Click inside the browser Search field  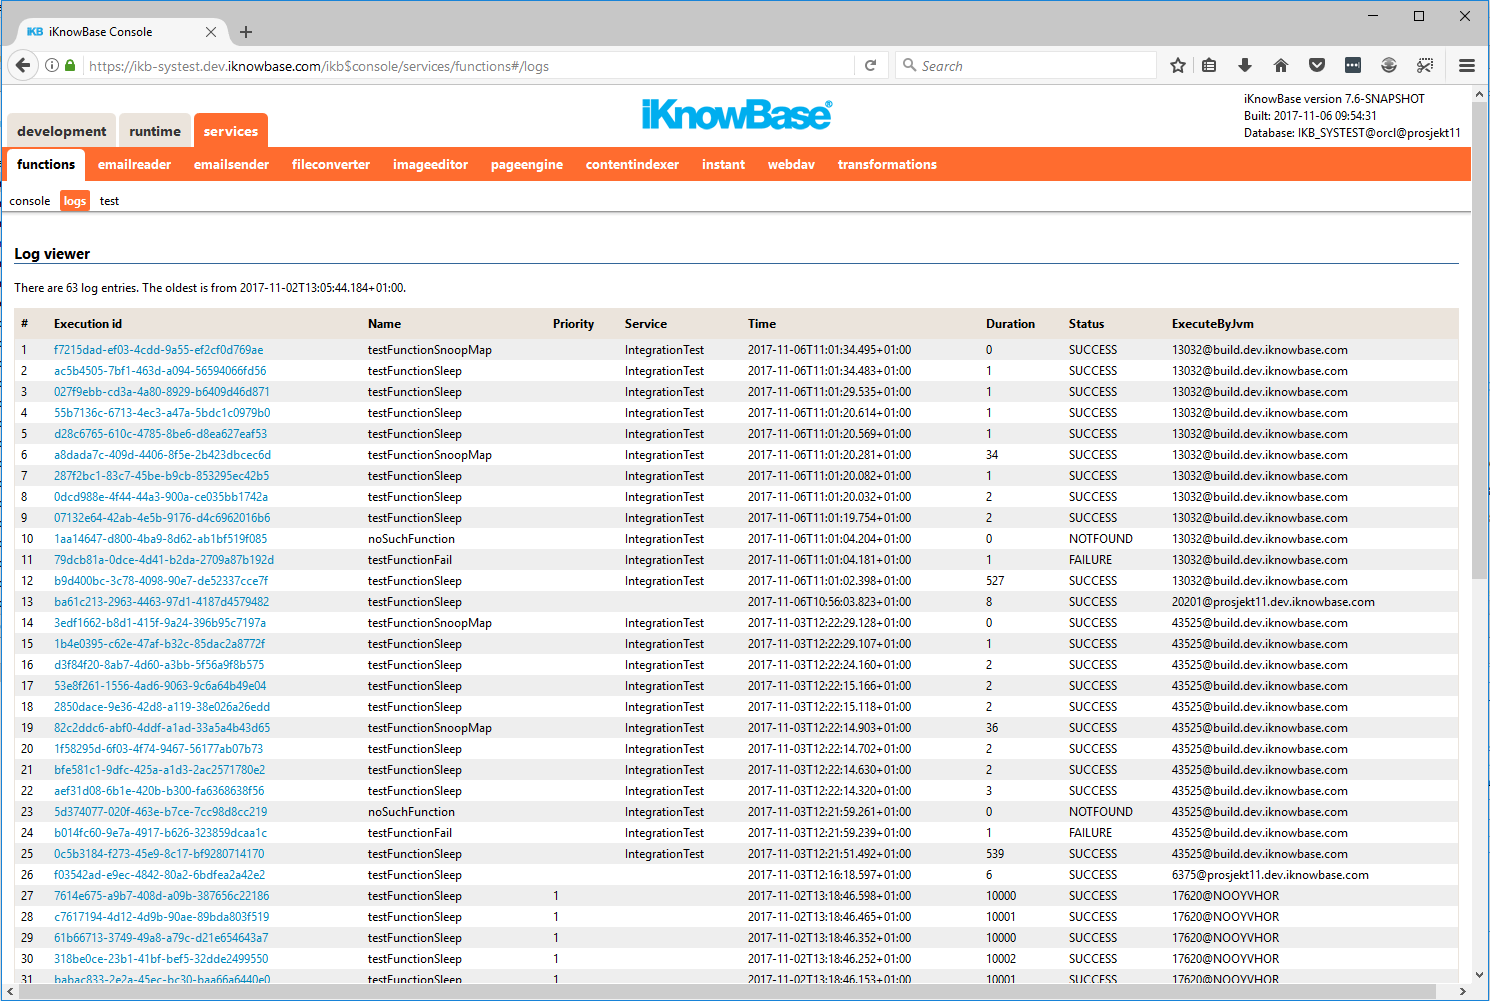tap(1026, 66)
